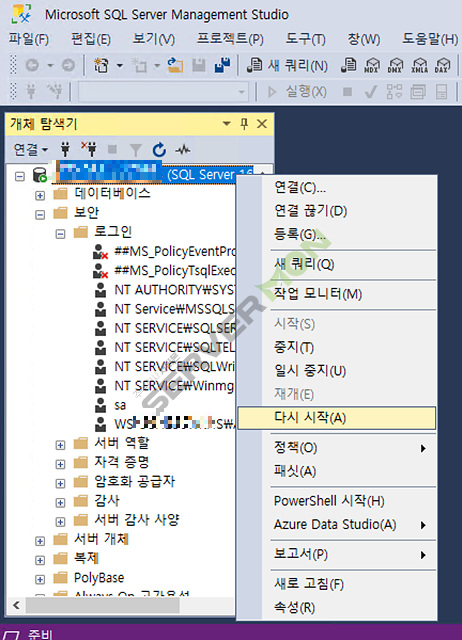Click the Connect Object Explorer plug icon
The image size is (462, 640).
tap(65, 149)
